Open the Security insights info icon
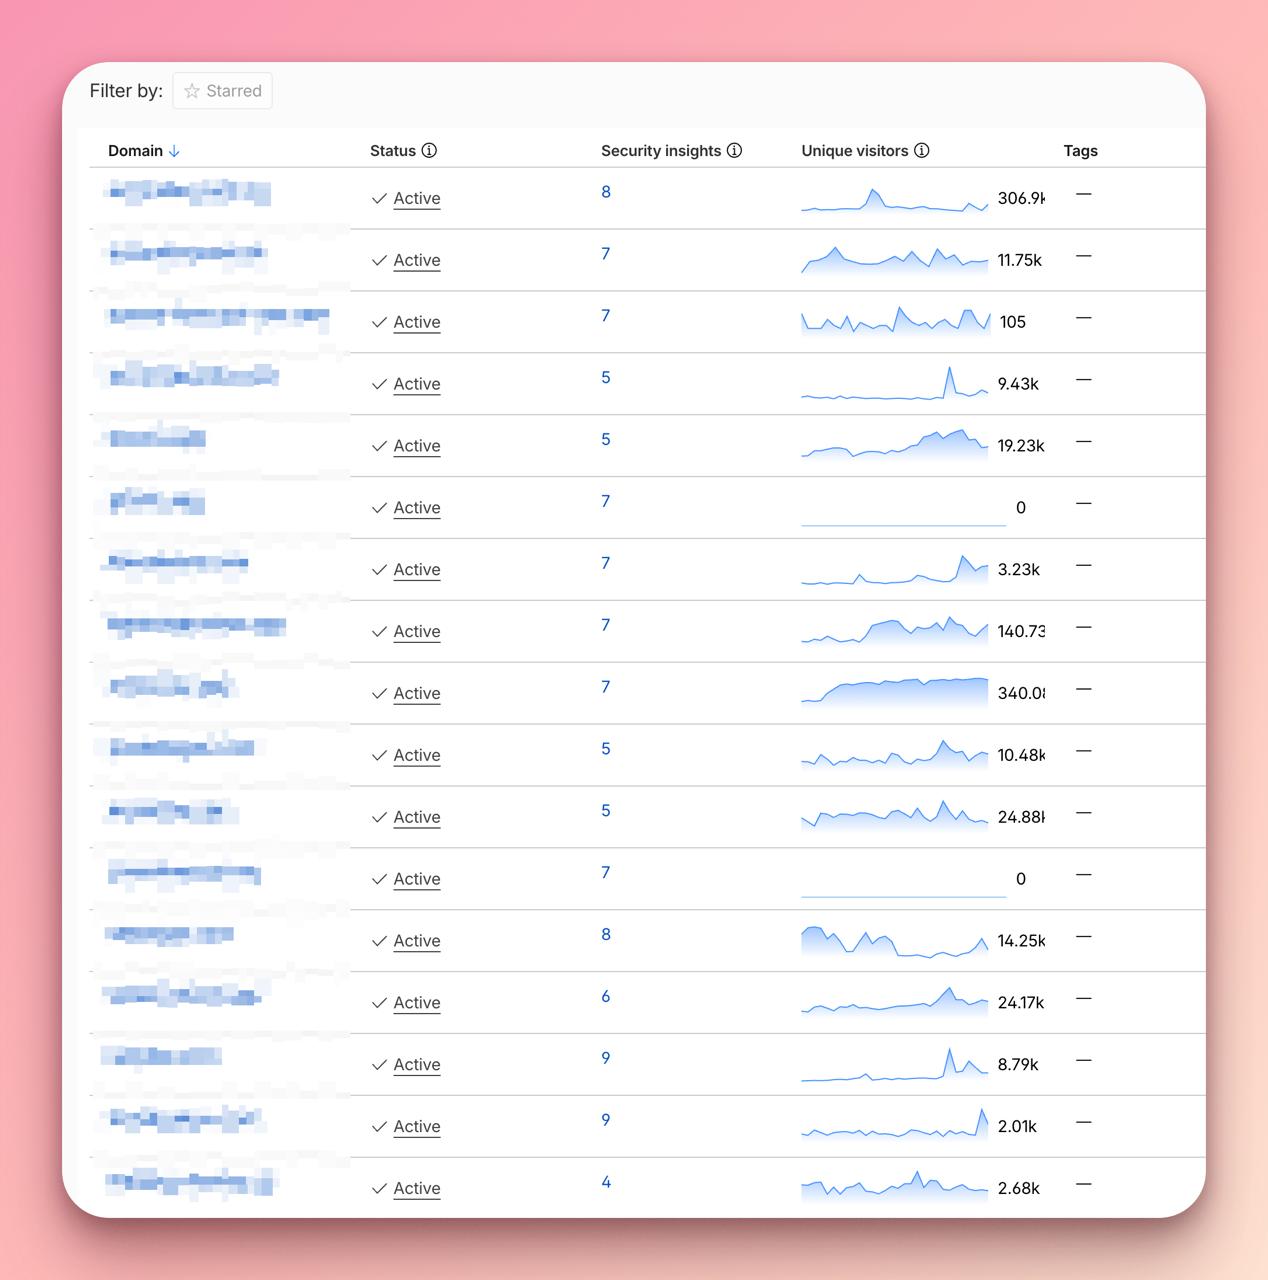 click(x=734, y=151)
